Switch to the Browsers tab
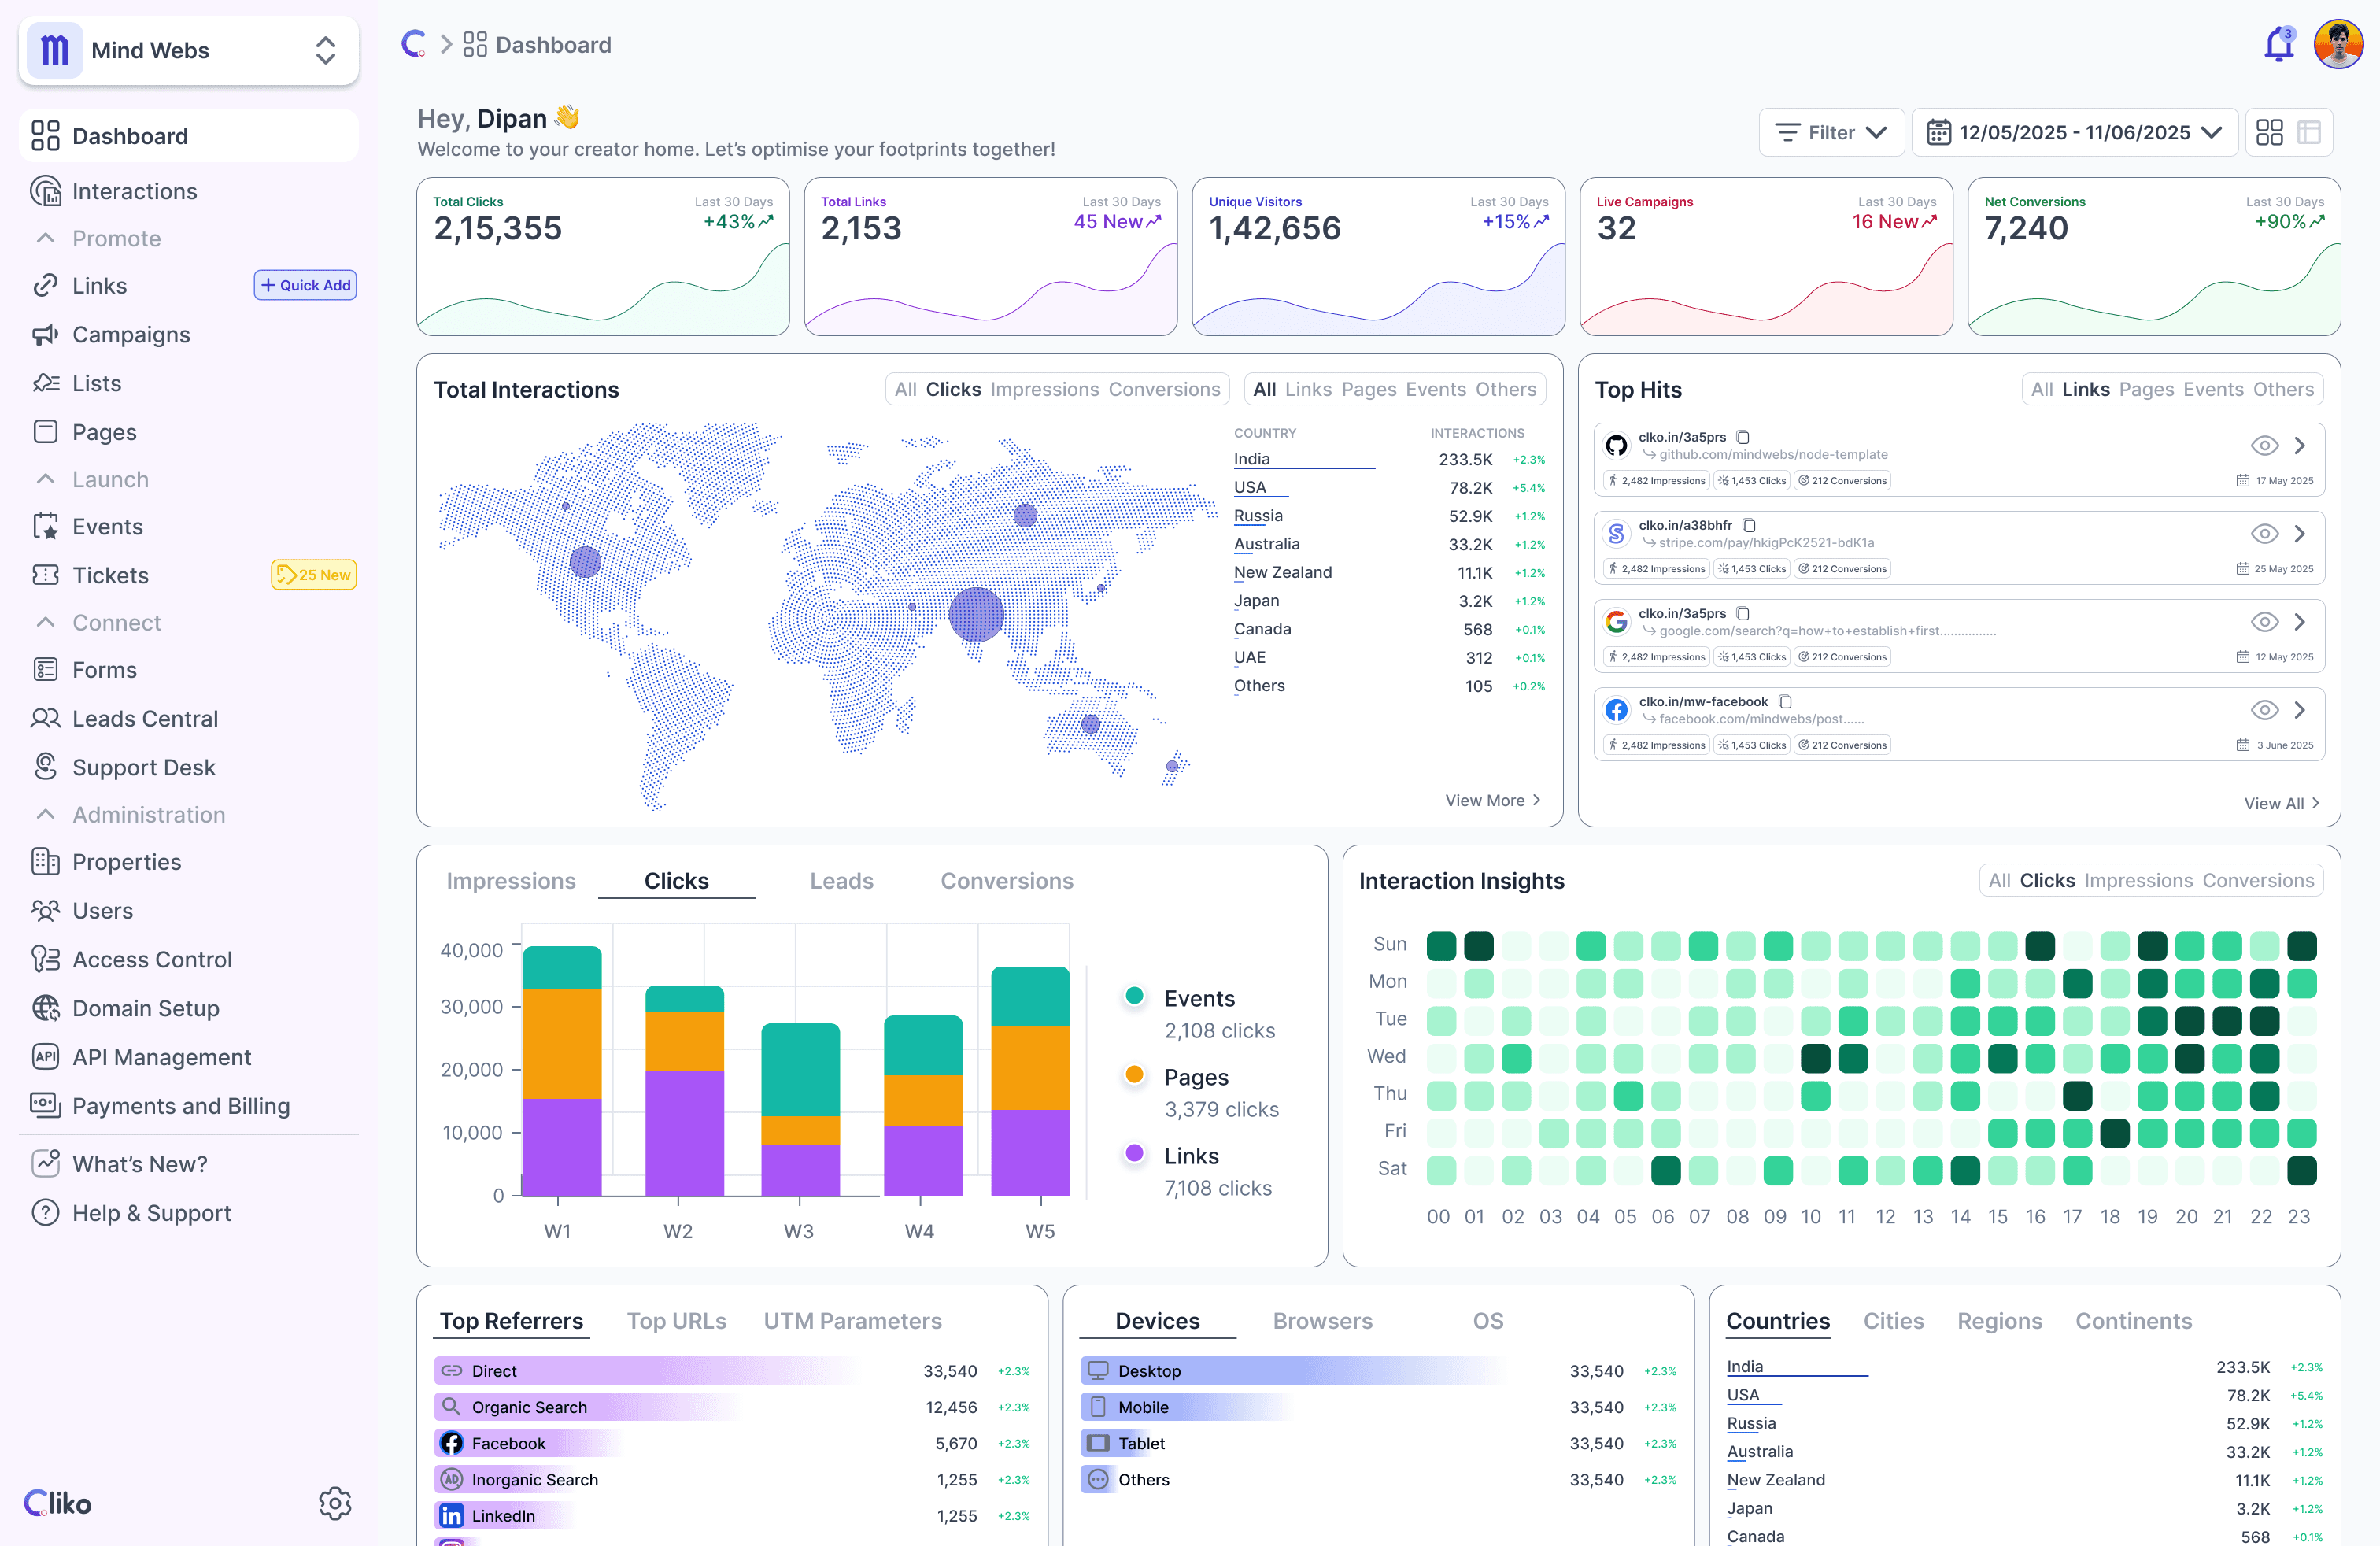 click(1323, 1321)
